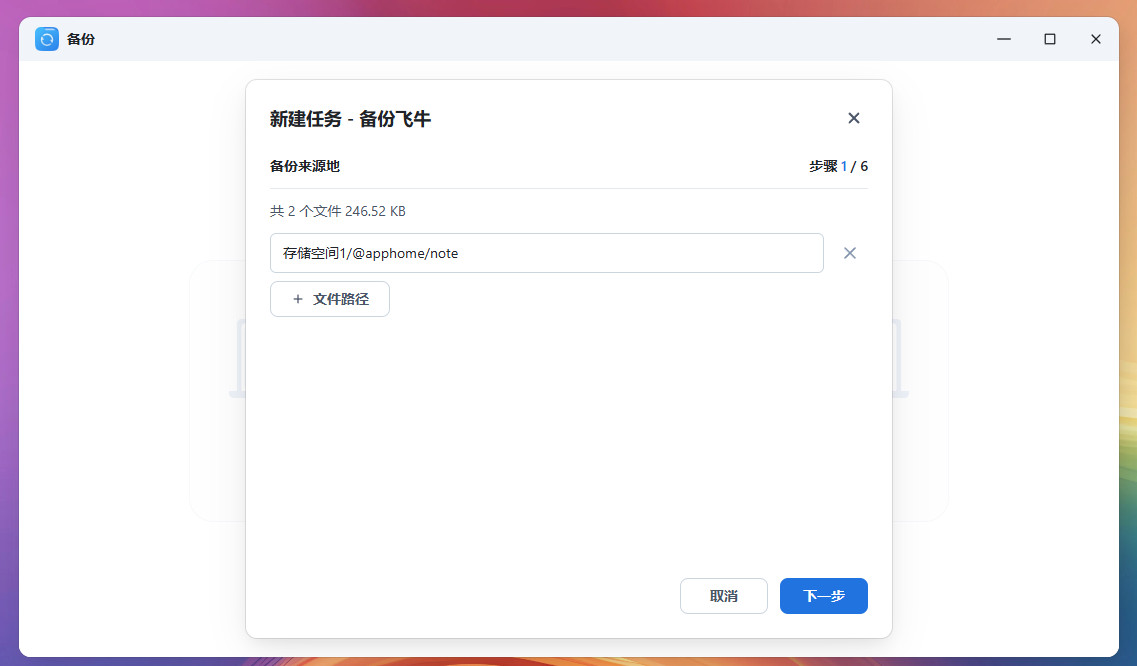The image size is (1137, 666).
Task: Click the backup path input field
Action: [546, 253]
